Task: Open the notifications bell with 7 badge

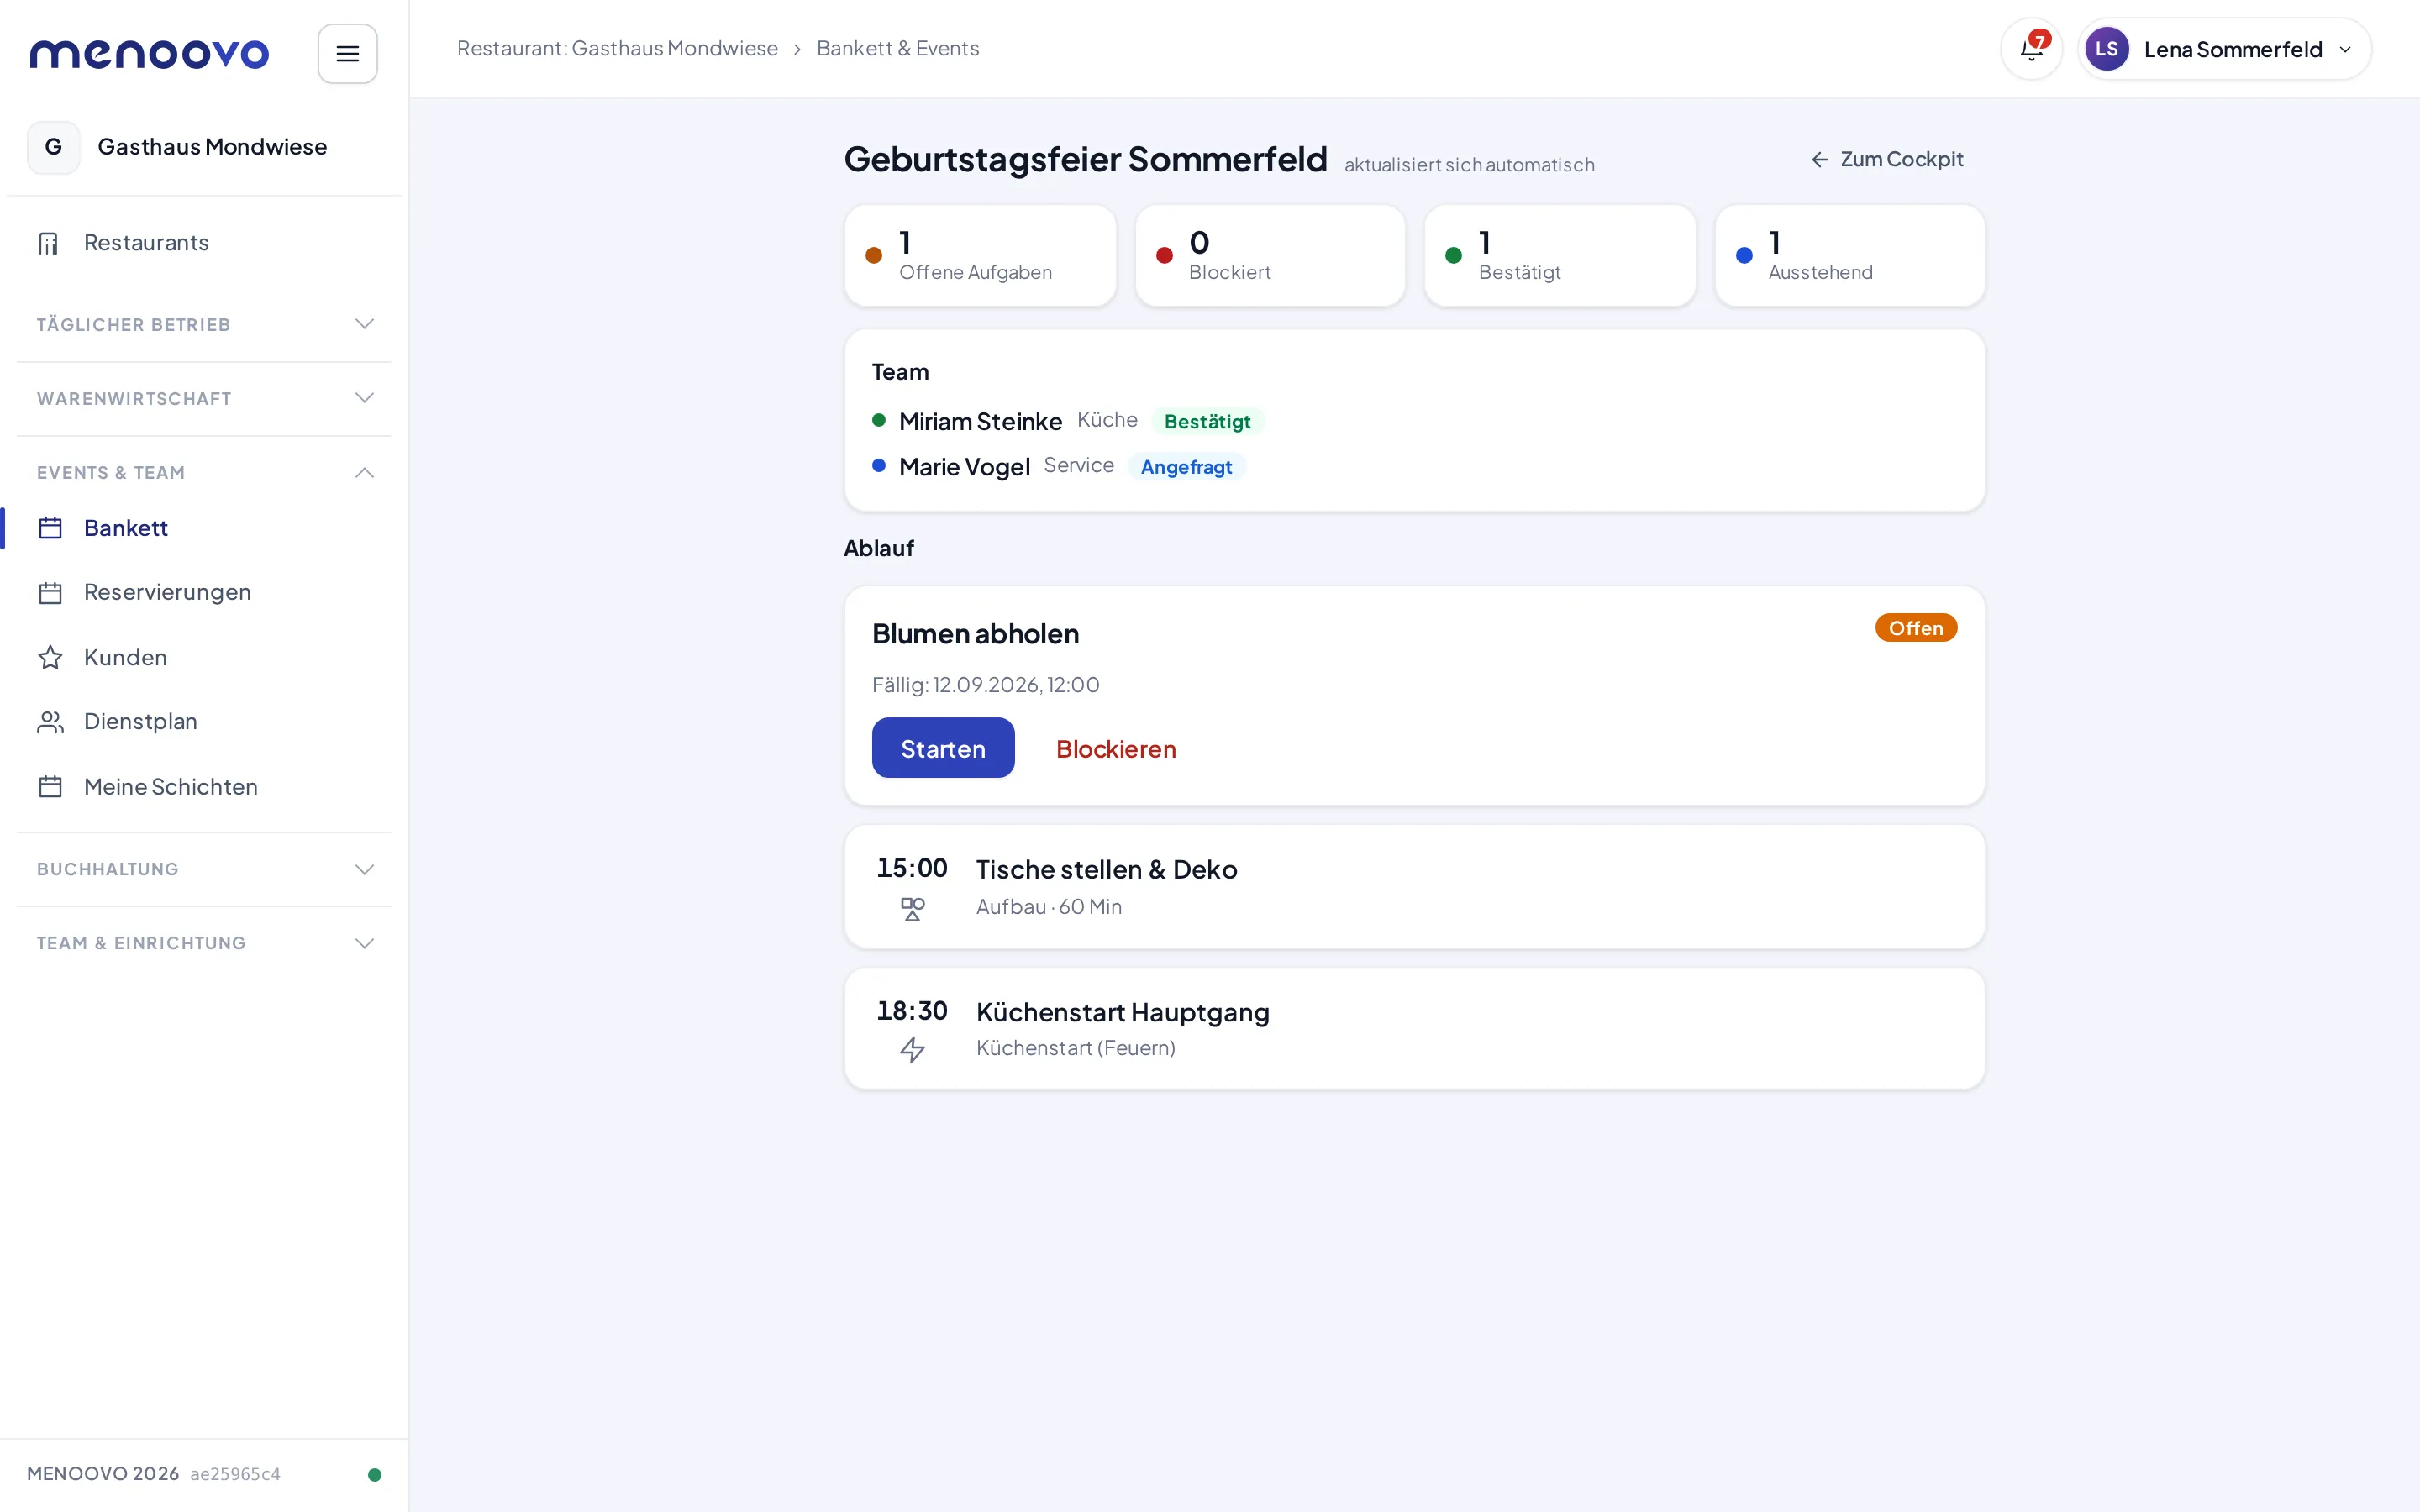Action: pos(2031,49)
